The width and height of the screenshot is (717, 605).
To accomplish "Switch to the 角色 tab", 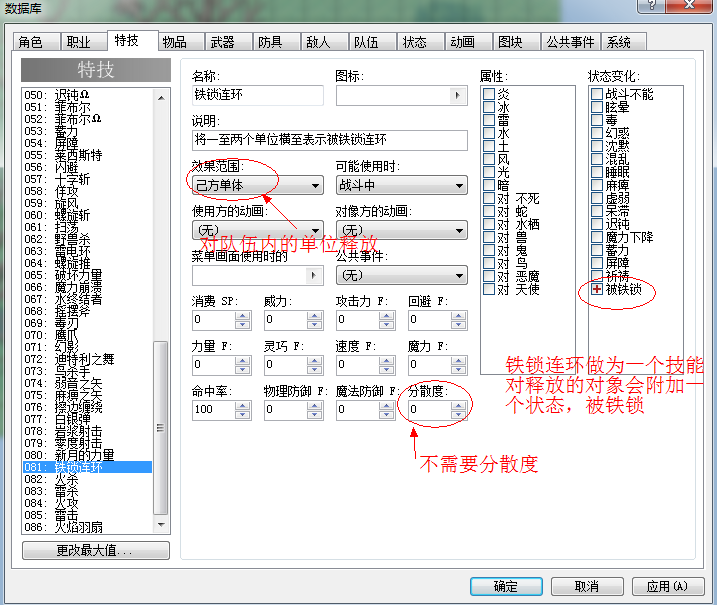I will pyautogui.click(x=37, y=42).
